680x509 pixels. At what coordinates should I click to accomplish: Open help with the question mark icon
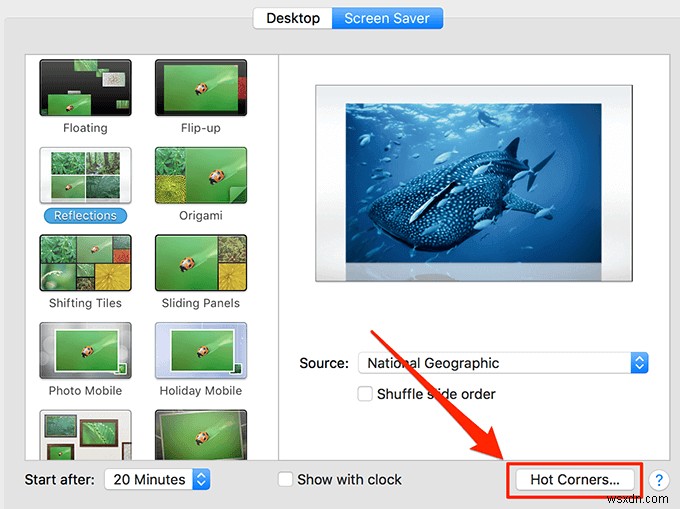[x=659, y=480]
